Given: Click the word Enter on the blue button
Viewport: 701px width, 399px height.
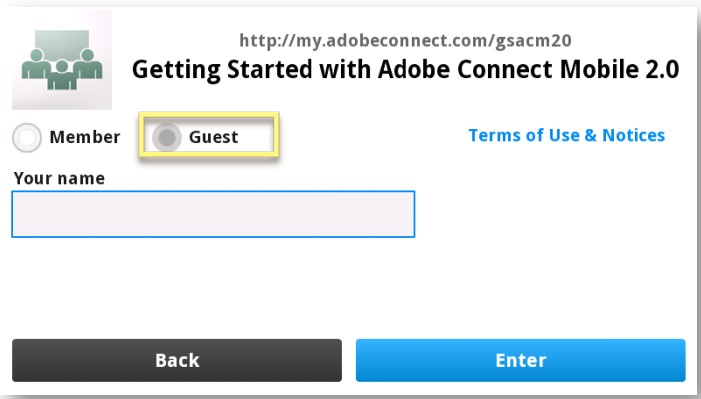Looking at the screenshot, I should [521, 360].
